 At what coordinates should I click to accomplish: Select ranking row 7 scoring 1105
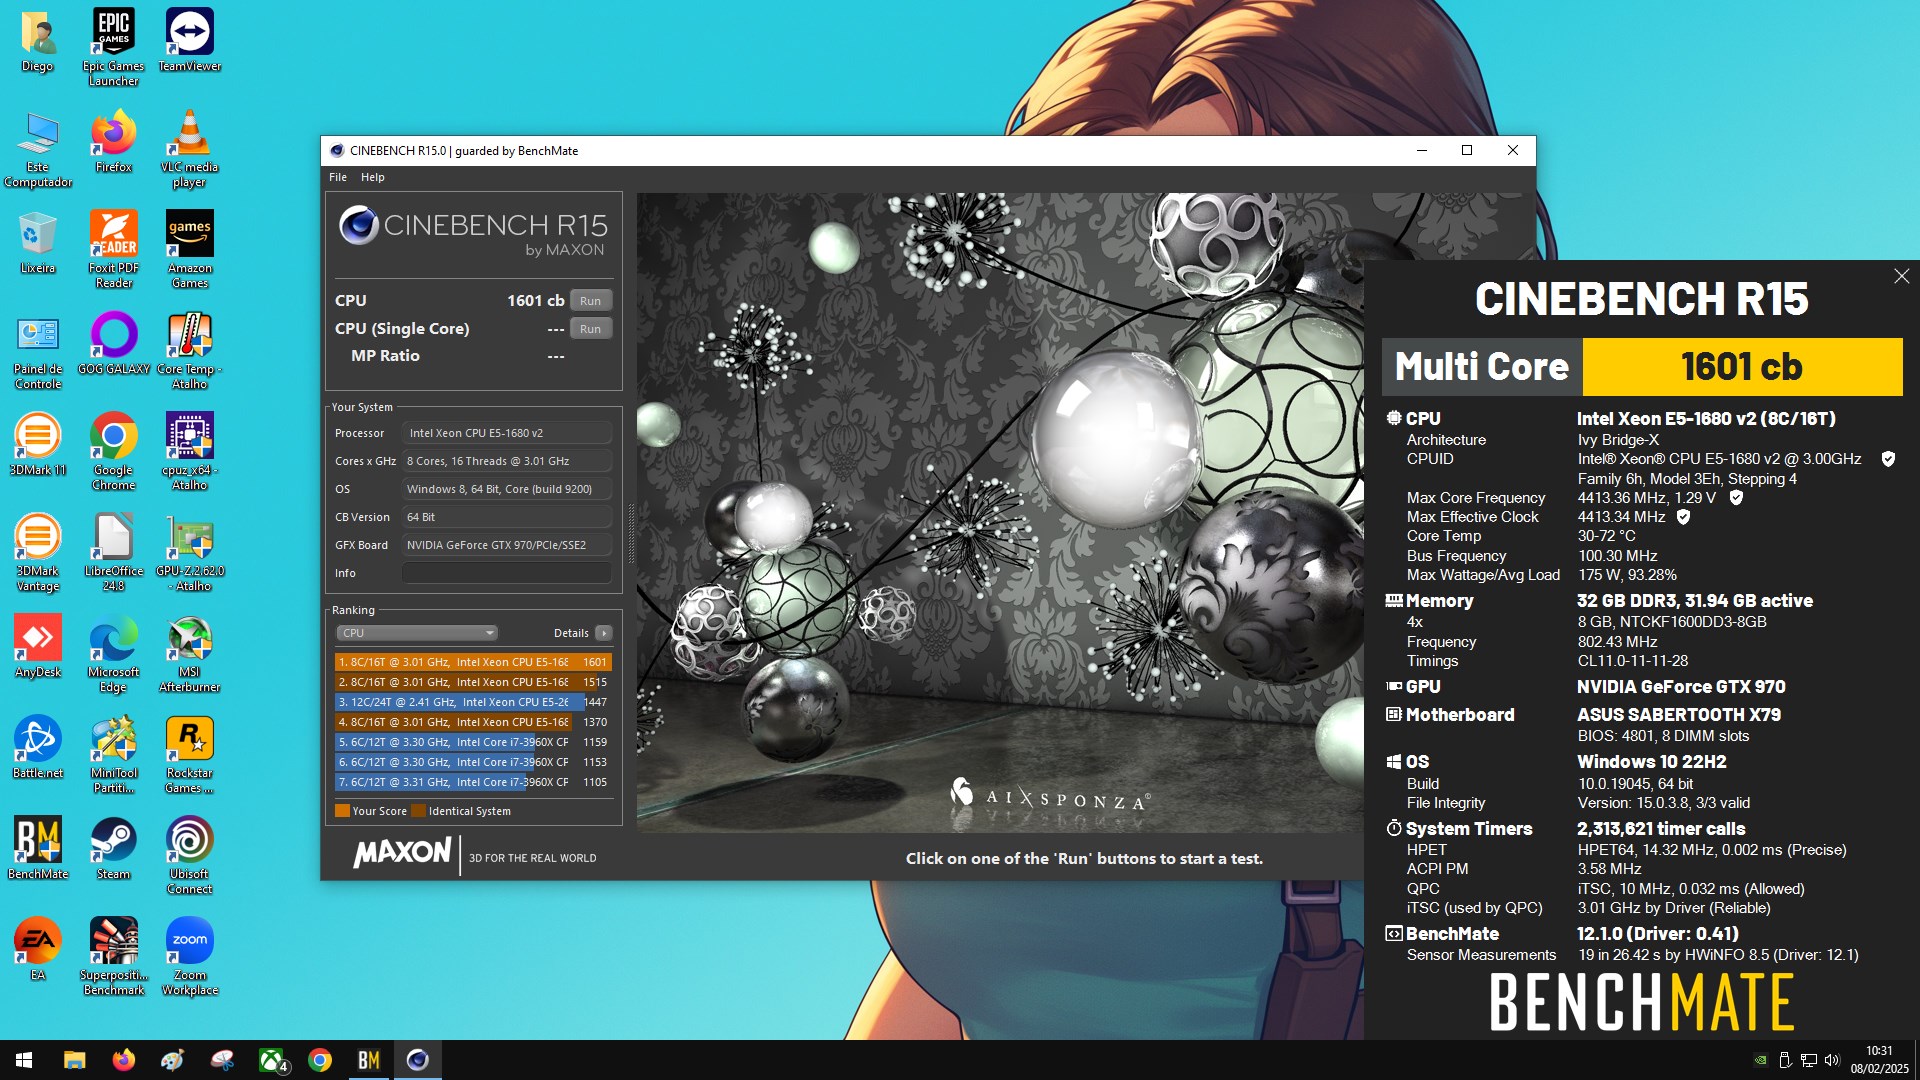pos(472,782)
